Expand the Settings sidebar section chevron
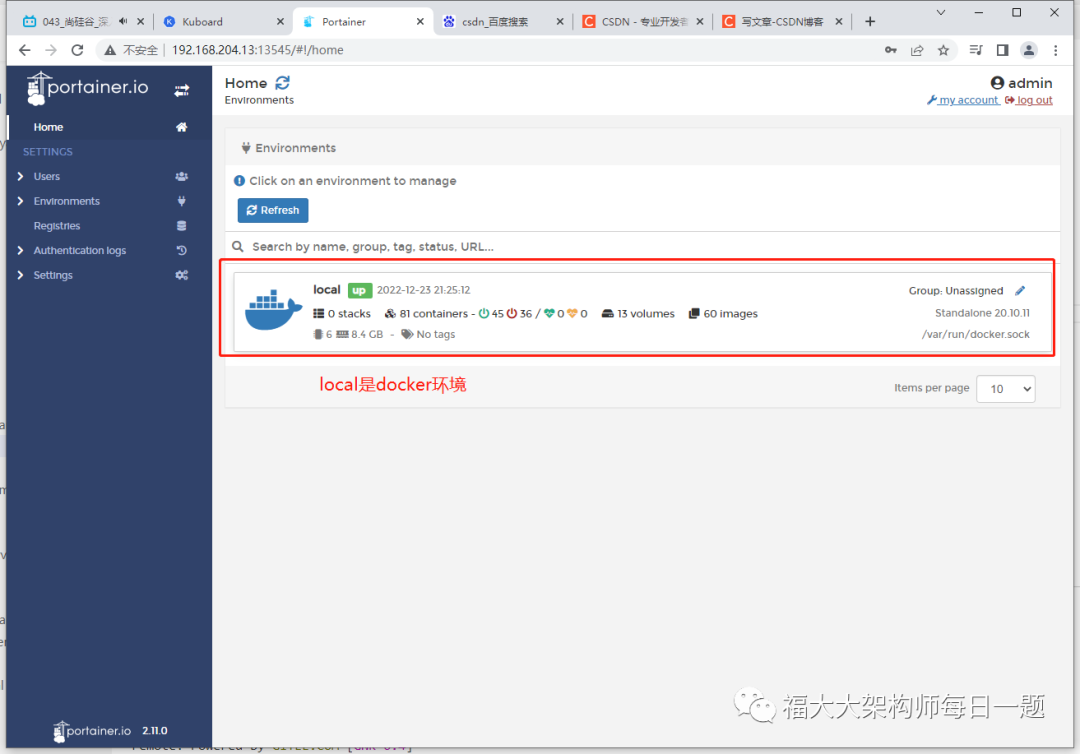Screen dimensions: 1080x754 coord(20,275)
